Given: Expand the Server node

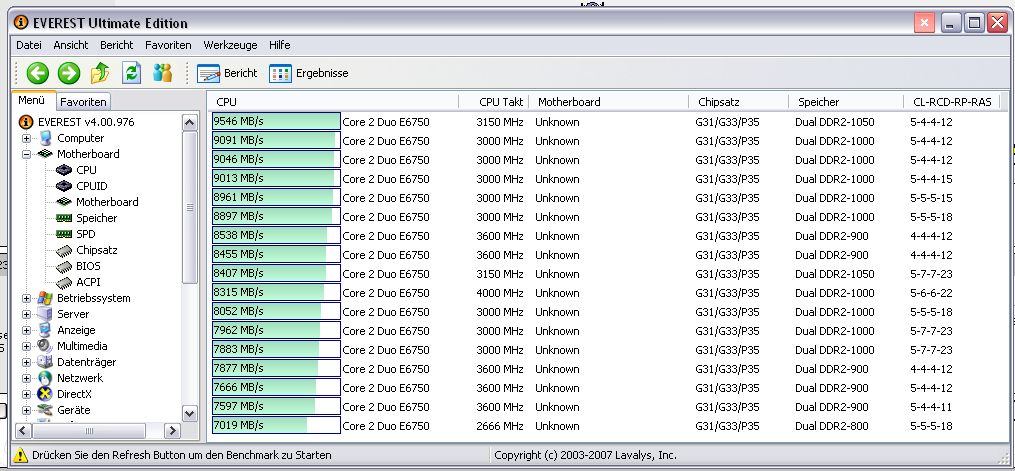Looking at the screenshot, I should coord(27,314).
